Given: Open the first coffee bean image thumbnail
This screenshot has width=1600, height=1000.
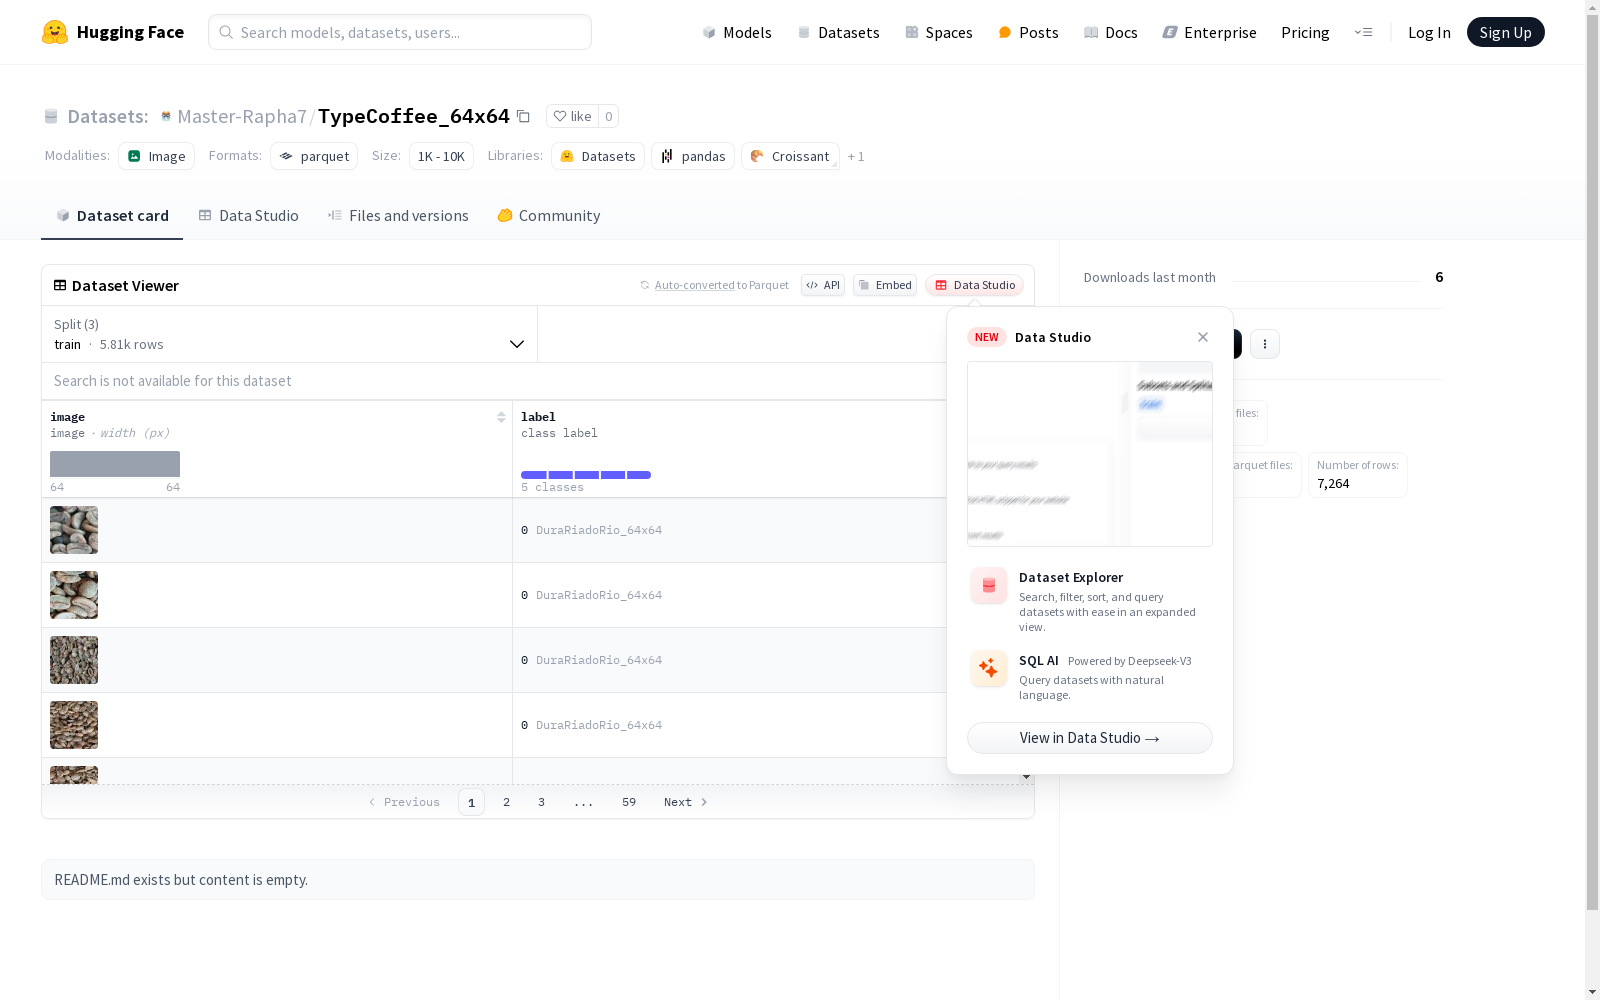Looking at the screenshot, I should pyautogui.click(x=74, y=530).
